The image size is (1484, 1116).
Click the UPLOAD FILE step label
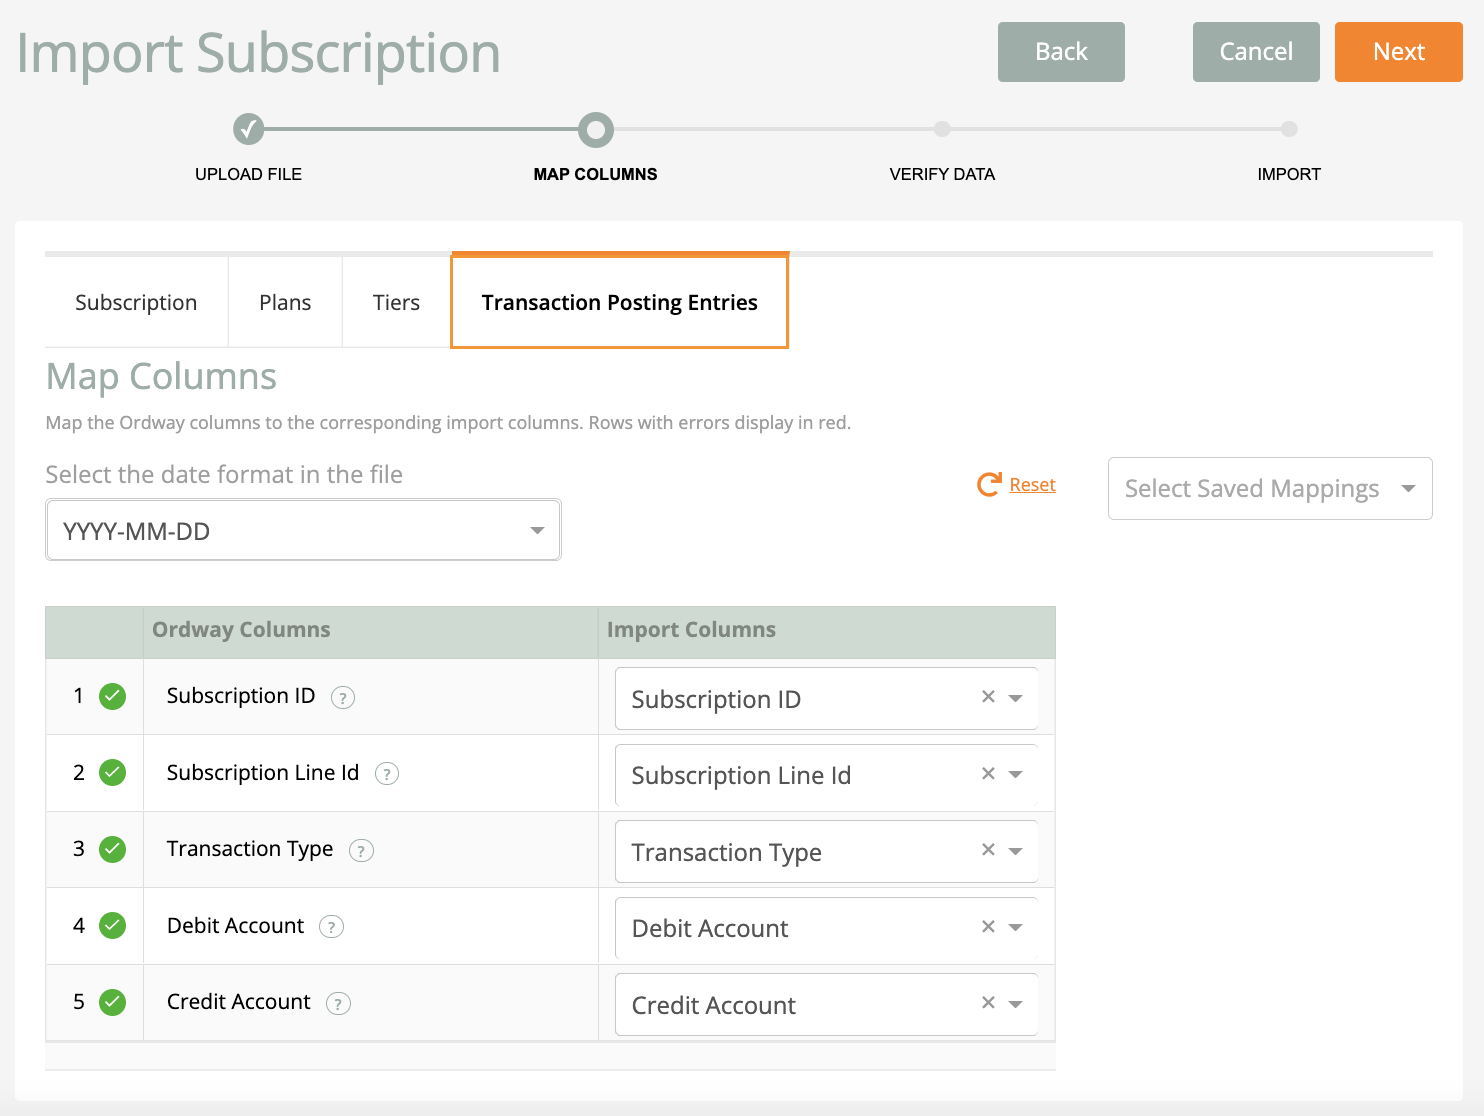point(249,174)
